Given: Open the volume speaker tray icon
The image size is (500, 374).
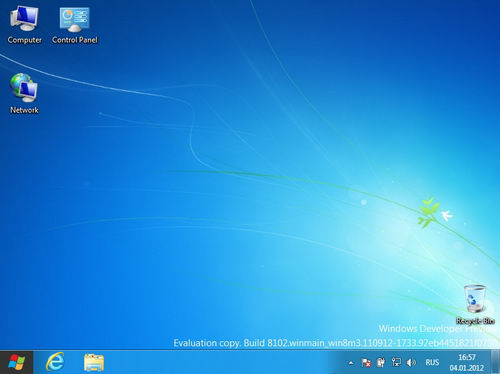Looking at the screenshot, I should pyautogui.click(x=411, y=362).
